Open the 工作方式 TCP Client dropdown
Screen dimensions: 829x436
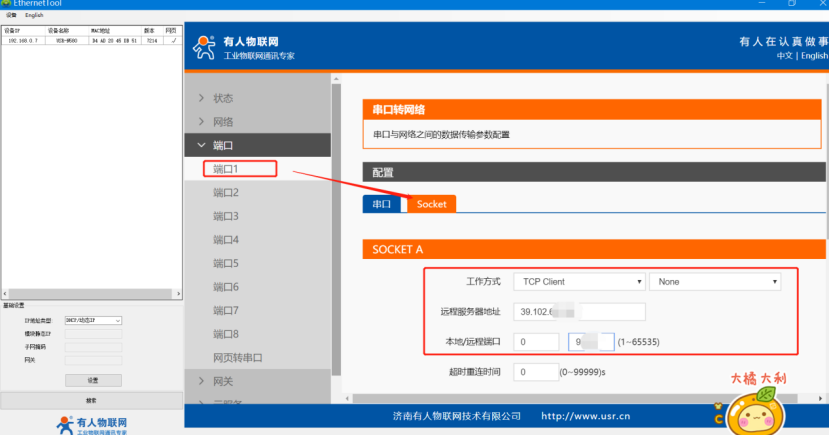pos(578,282)
